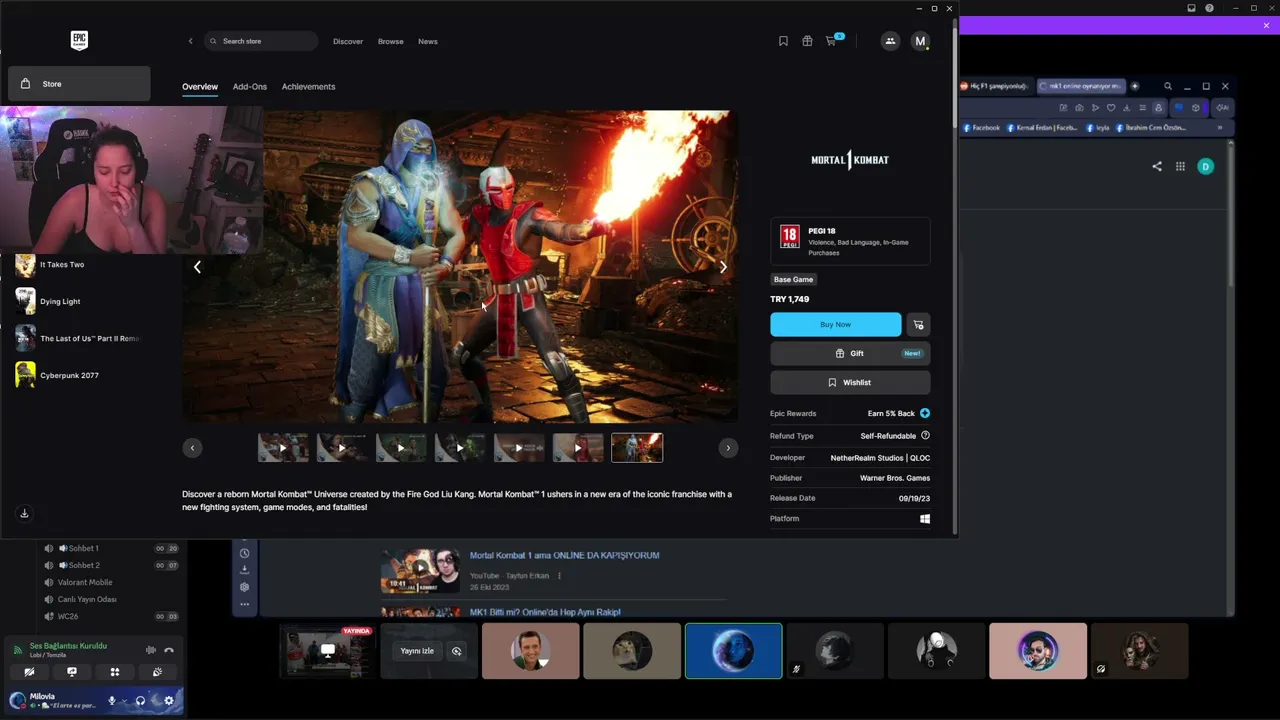1280x720 pixels.
Task: Open the gift icon in Epic header
Action: pyautogui.click(x=807, y=41)
